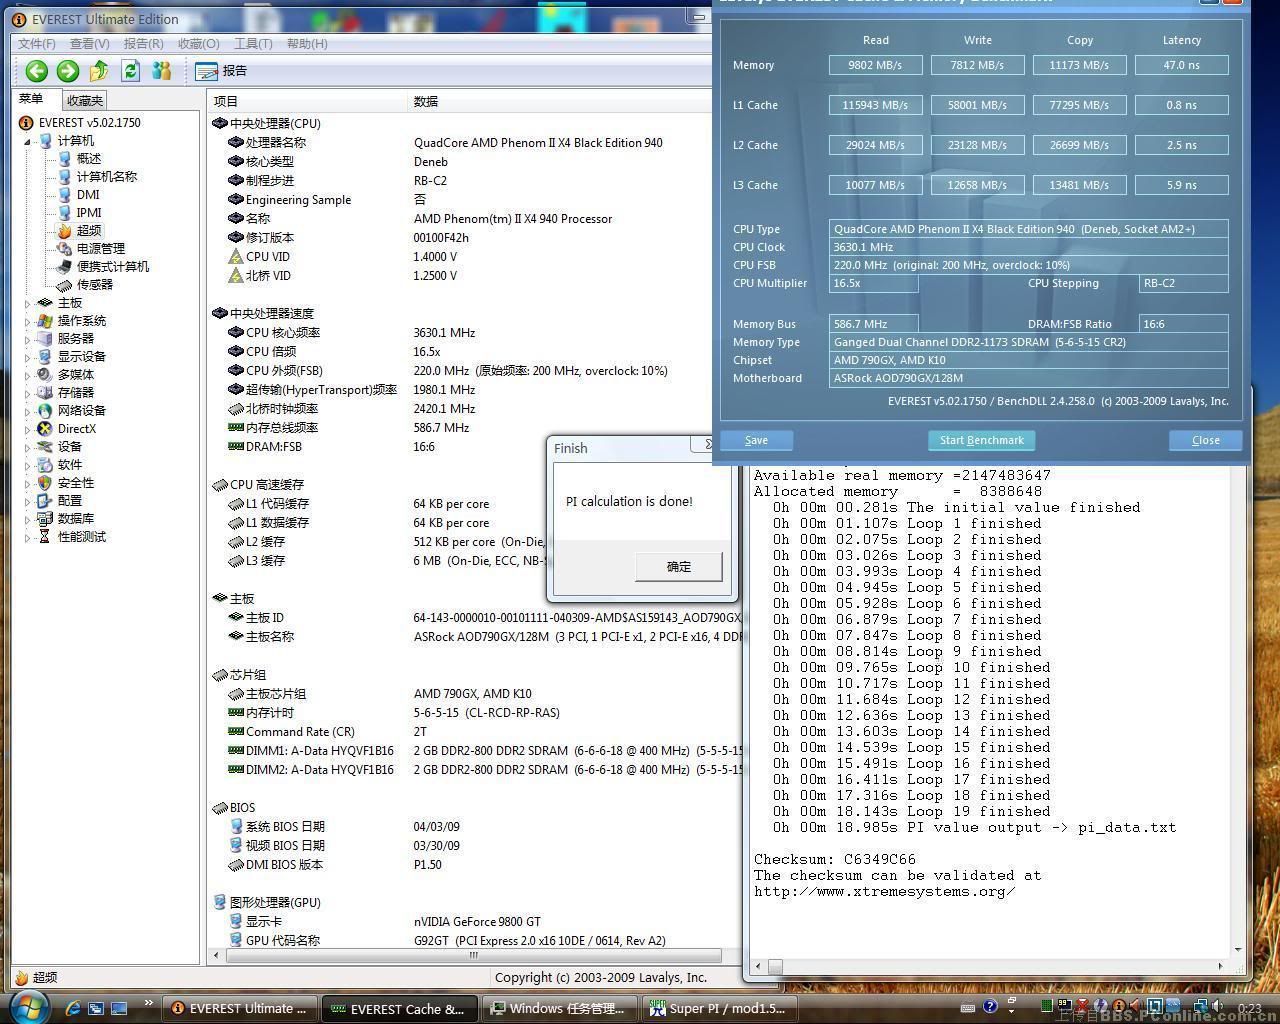Click the Save button in benchmark window
Screen dimensions: 1280x1024
[756, 440]
